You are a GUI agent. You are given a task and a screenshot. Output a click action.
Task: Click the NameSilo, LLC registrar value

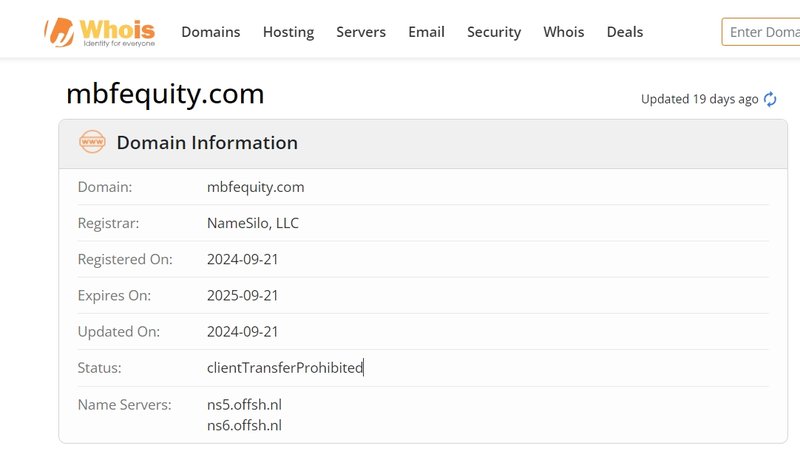253,223
